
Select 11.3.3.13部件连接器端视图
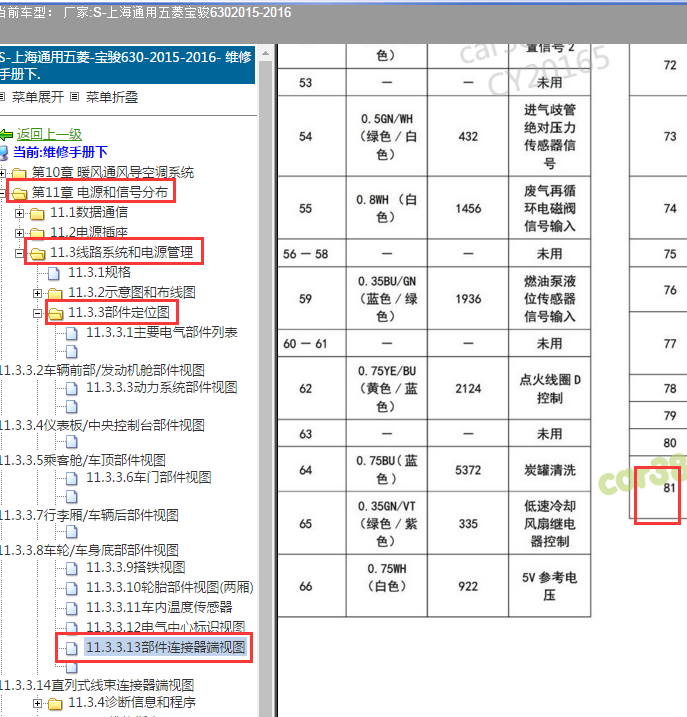click(166, 647)
